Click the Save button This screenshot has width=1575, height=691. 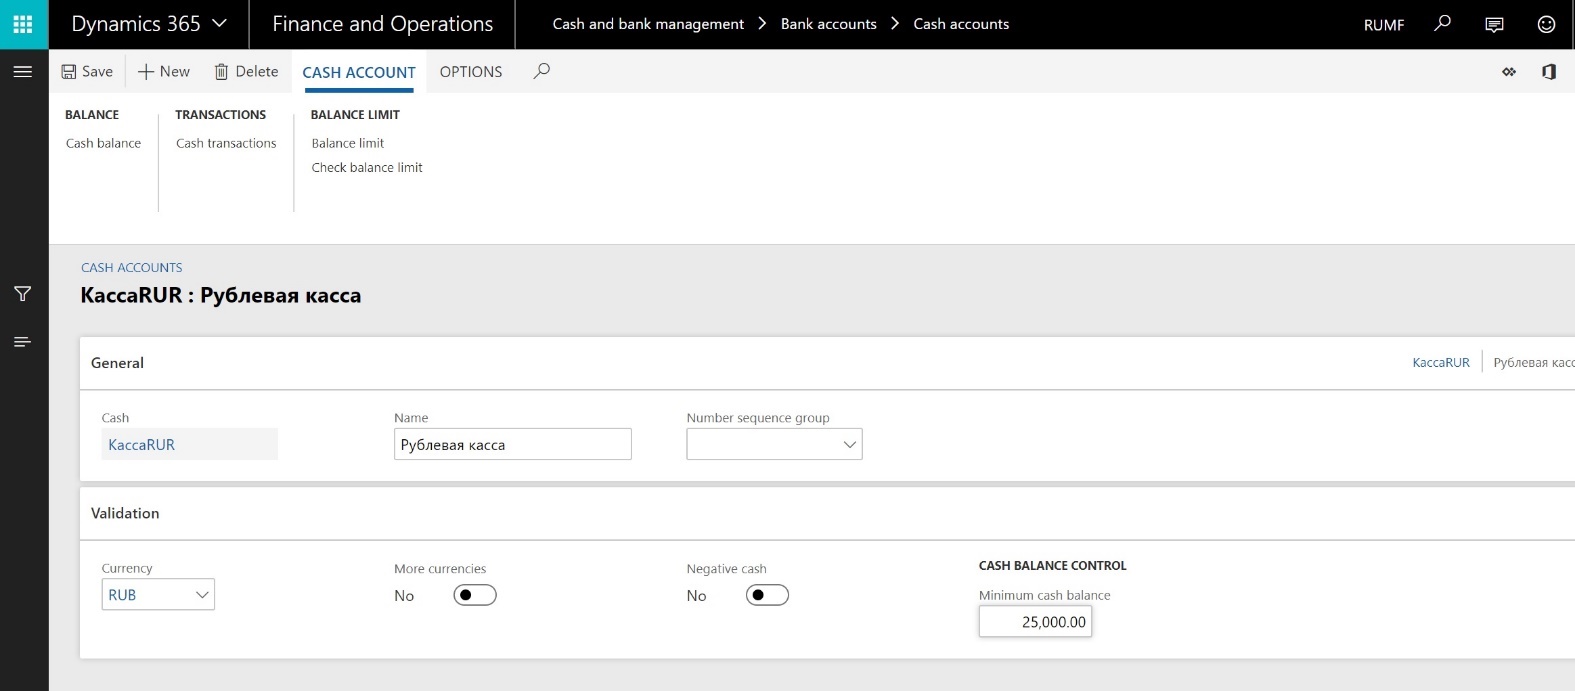pyautogui.click(x=87, y=72)
